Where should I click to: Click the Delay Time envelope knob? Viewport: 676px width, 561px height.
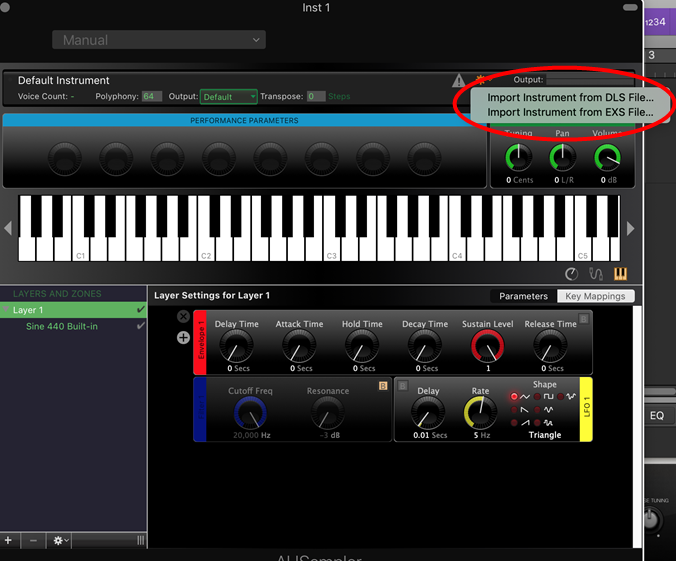pyautogui.click(x=236, y=346)
